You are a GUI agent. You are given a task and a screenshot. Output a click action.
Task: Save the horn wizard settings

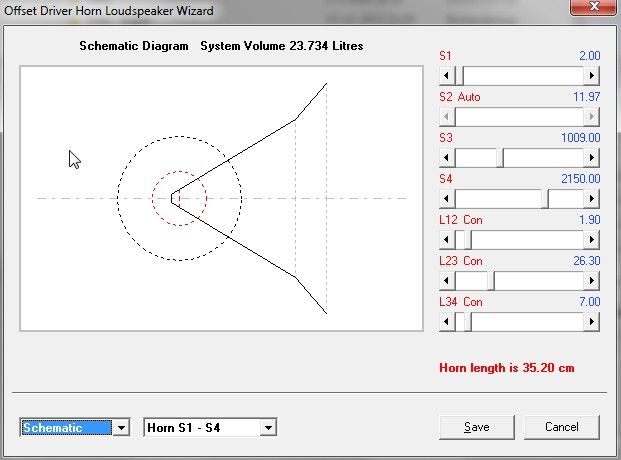[477, 427]
